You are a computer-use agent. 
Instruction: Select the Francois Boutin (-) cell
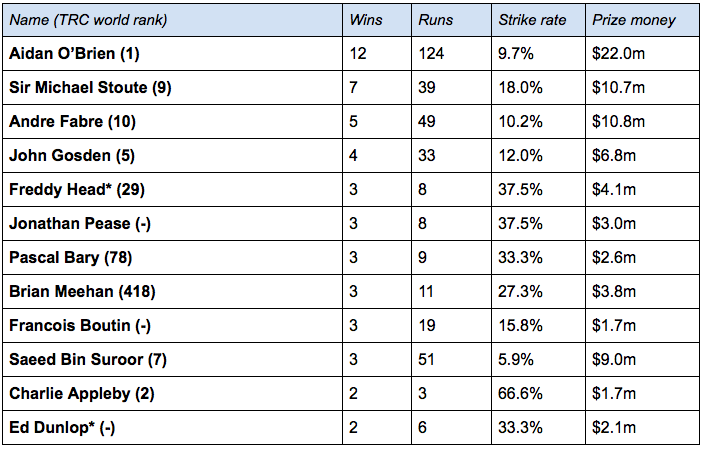point(173,325)
